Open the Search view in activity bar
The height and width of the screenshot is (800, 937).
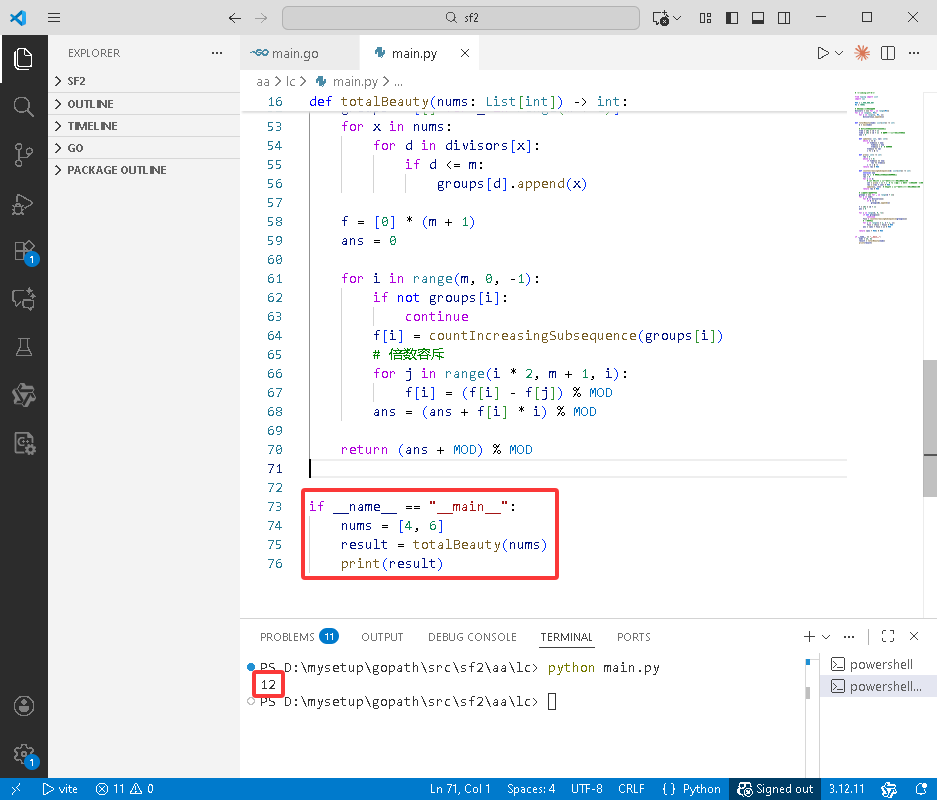tap(23, 107)
